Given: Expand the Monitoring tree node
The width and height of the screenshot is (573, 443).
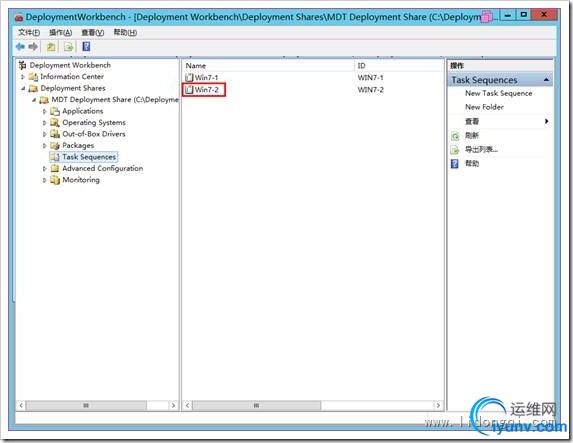Looking at the screenshot, I should pyautogui.click(x=45, y=180).
